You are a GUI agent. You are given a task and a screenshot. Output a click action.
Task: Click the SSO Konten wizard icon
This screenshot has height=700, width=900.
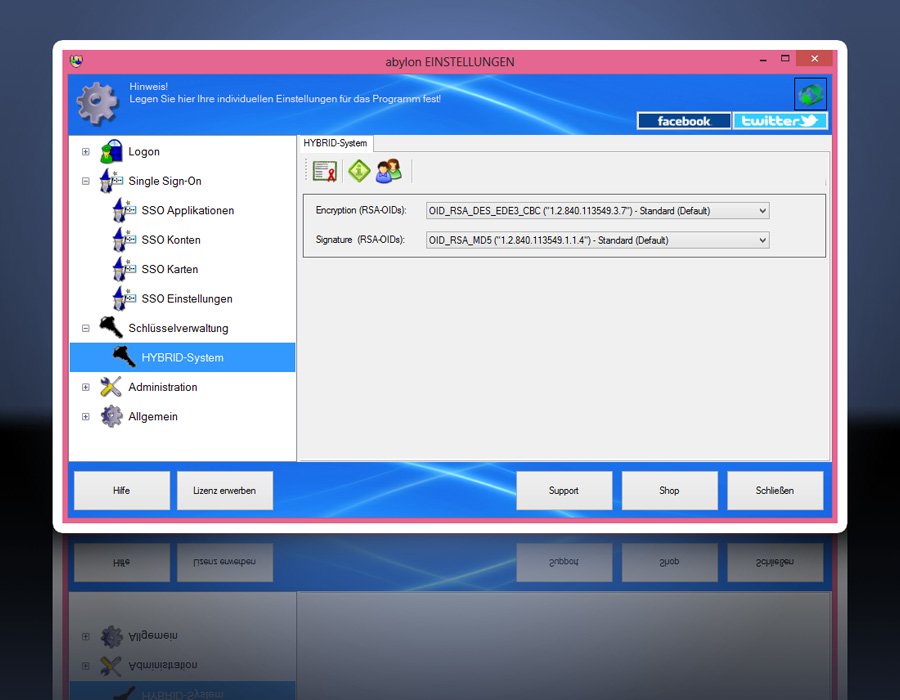coord(124,239)
